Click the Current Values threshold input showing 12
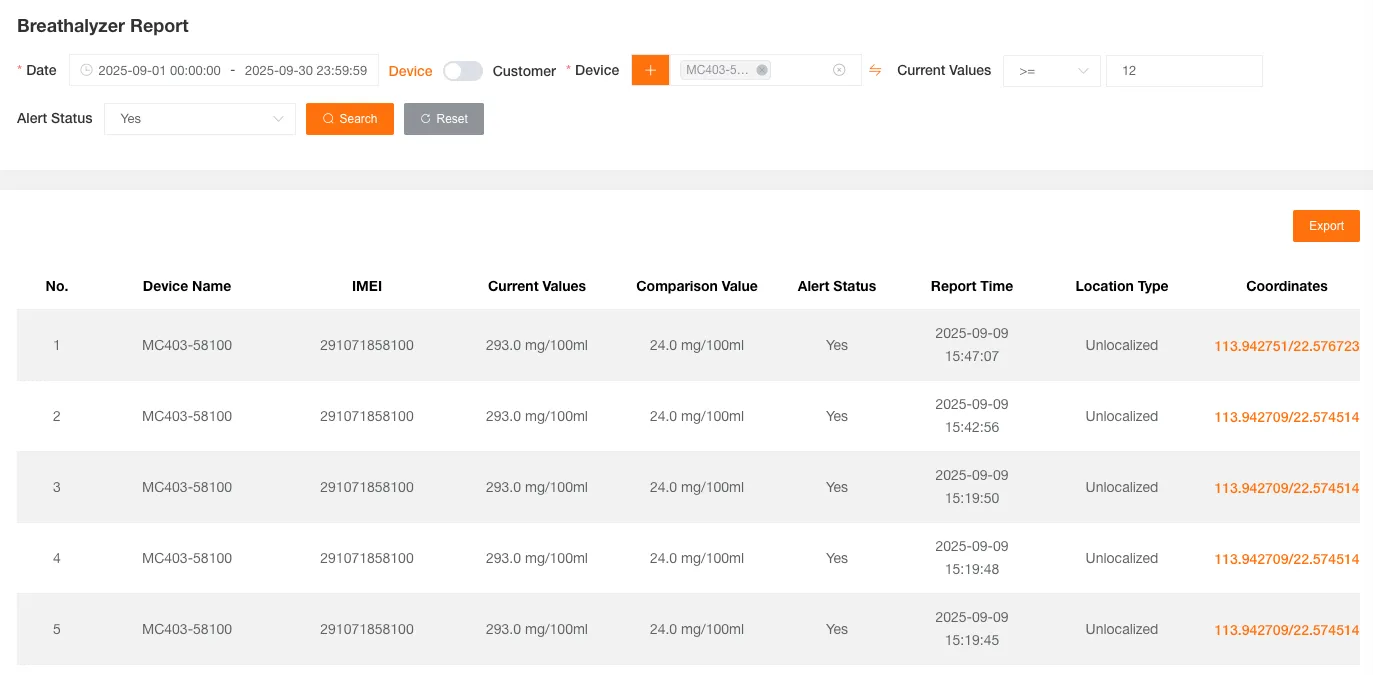Viewport: 1373px width, 675px height. (x=1184, y=70)
